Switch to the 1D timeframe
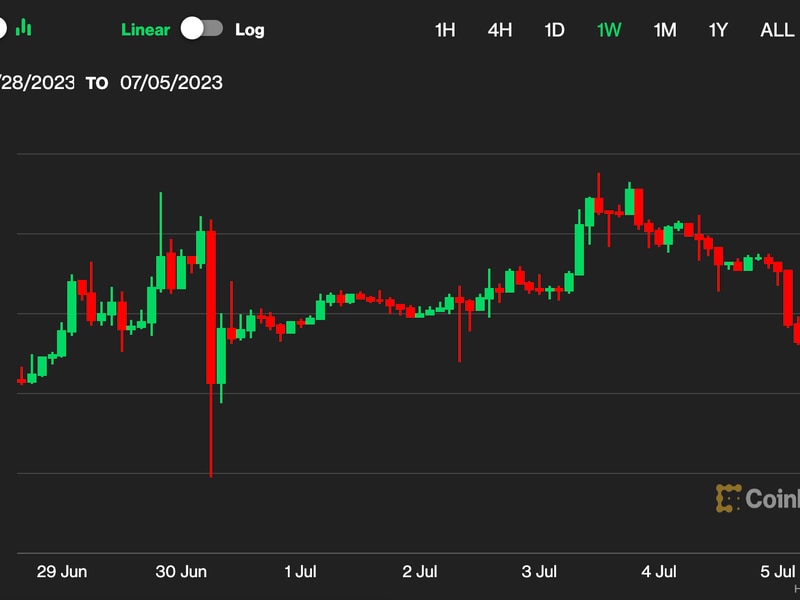 point(554,30)
